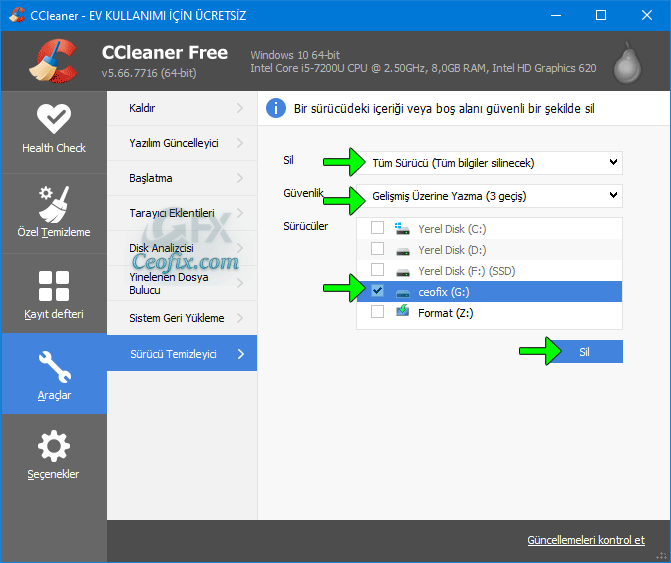Select the ceofix (G:) row label
This screenshot has height=563, width=671.
click(x=444, y=292)
